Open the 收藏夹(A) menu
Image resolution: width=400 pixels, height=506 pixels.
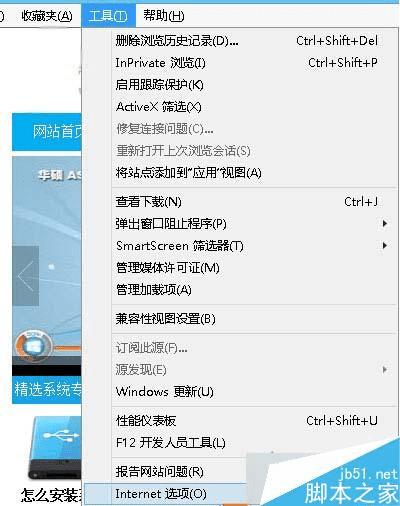(47, 16)
